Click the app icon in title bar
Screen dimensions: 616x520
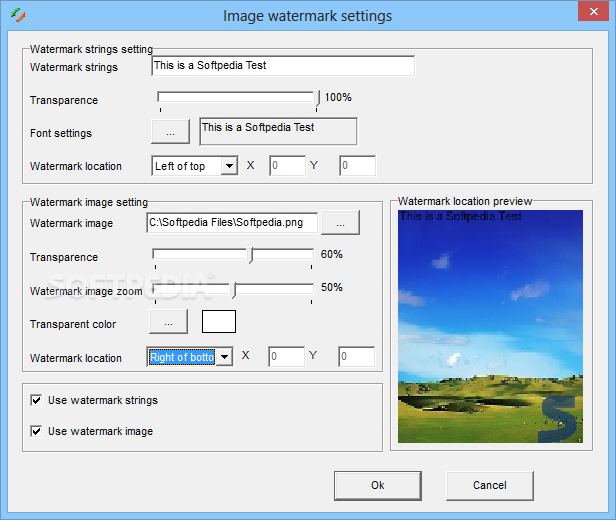18,15
